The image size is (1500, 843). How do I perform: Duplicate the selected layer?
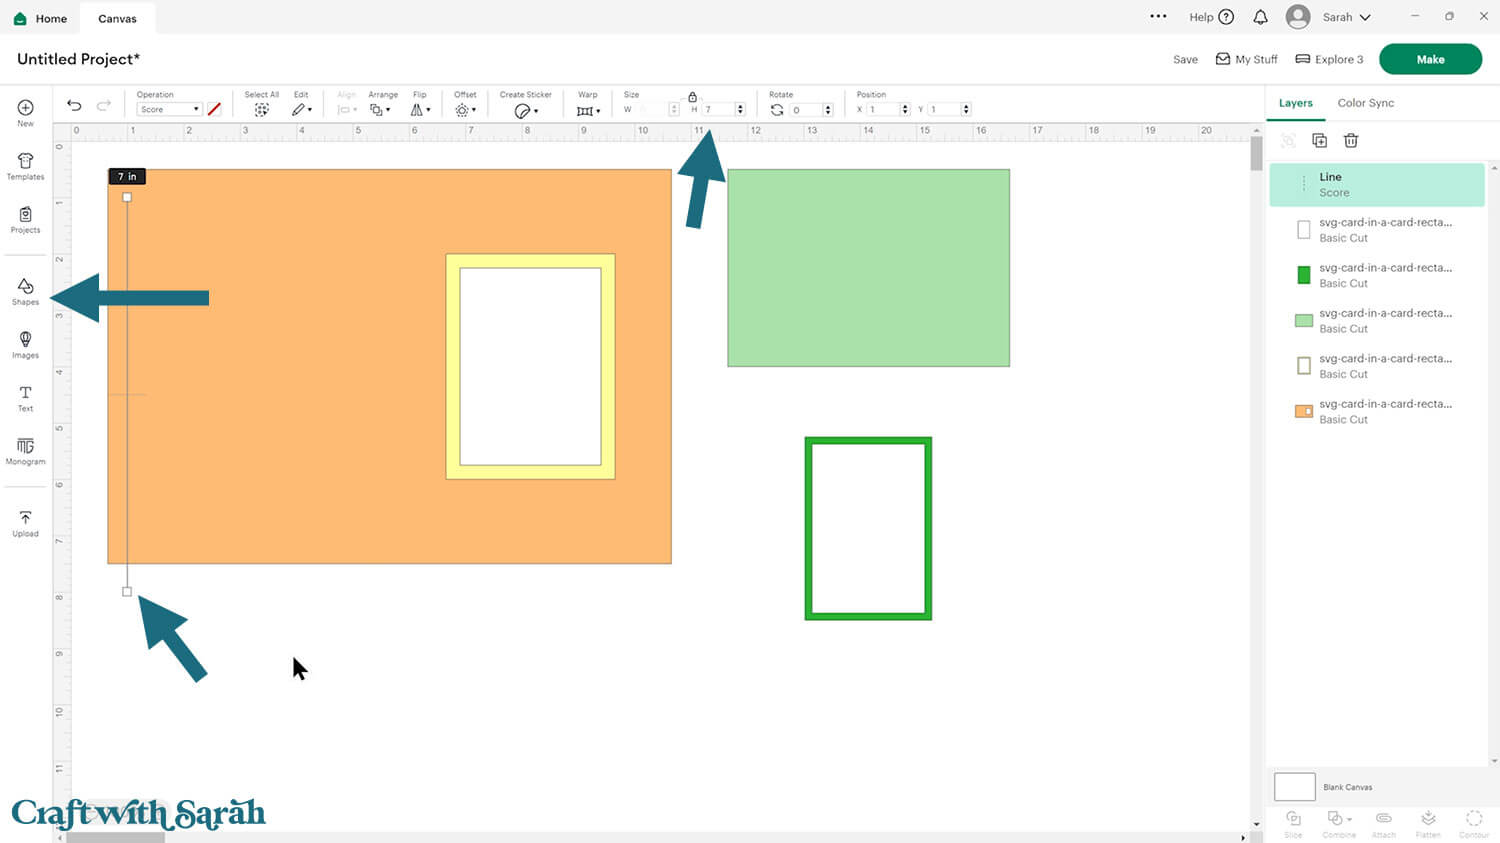coord(1319,141)
